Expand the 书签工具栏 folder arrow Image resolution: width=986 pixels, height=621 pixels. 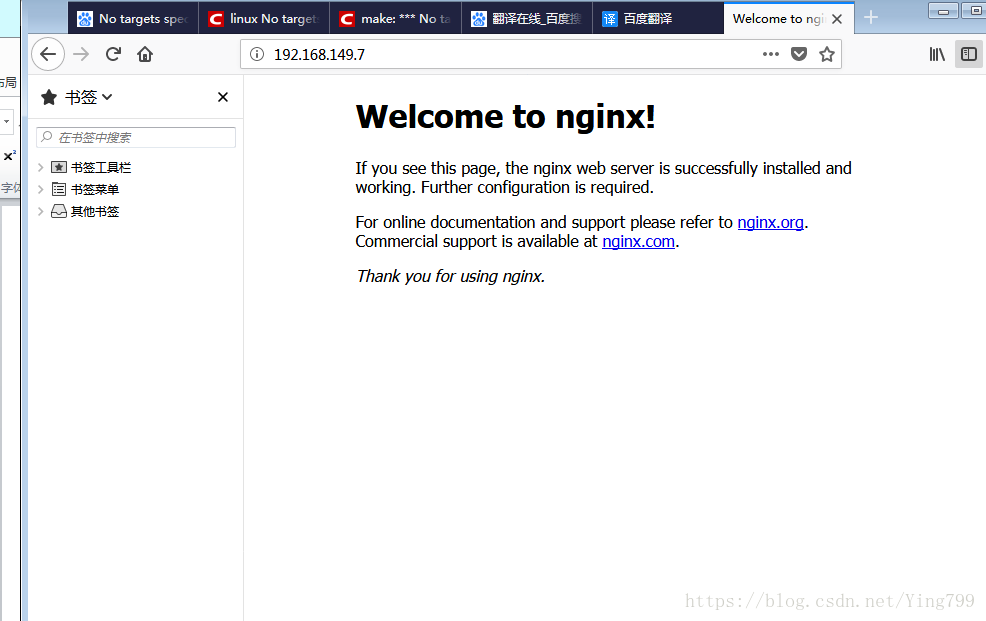40,167
